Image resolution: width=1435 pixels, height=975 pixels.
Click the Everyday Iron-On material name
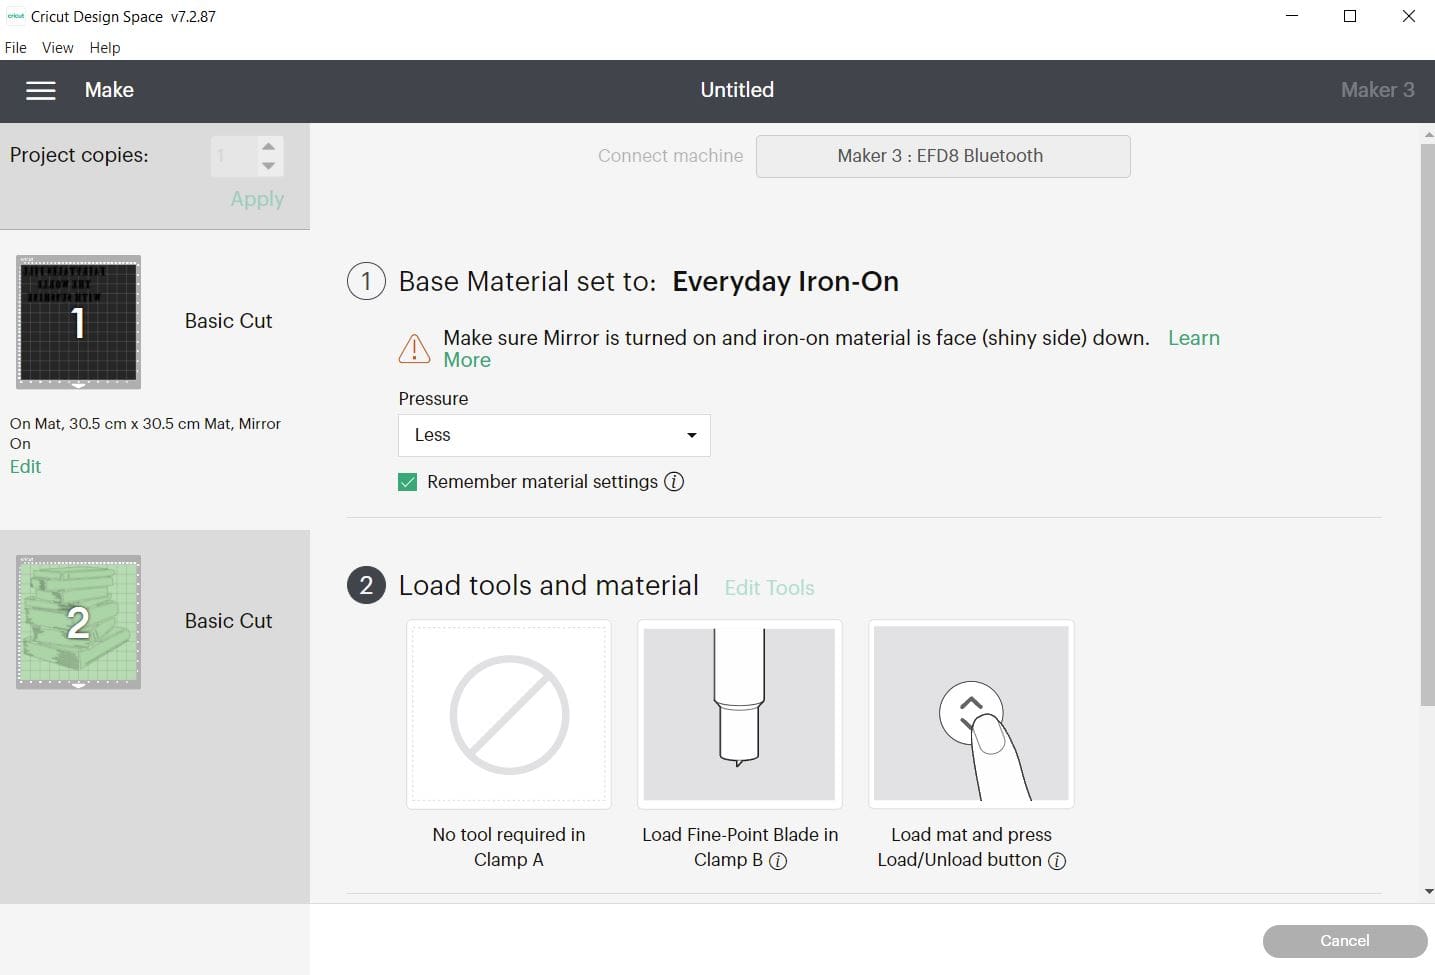[785, 282]
